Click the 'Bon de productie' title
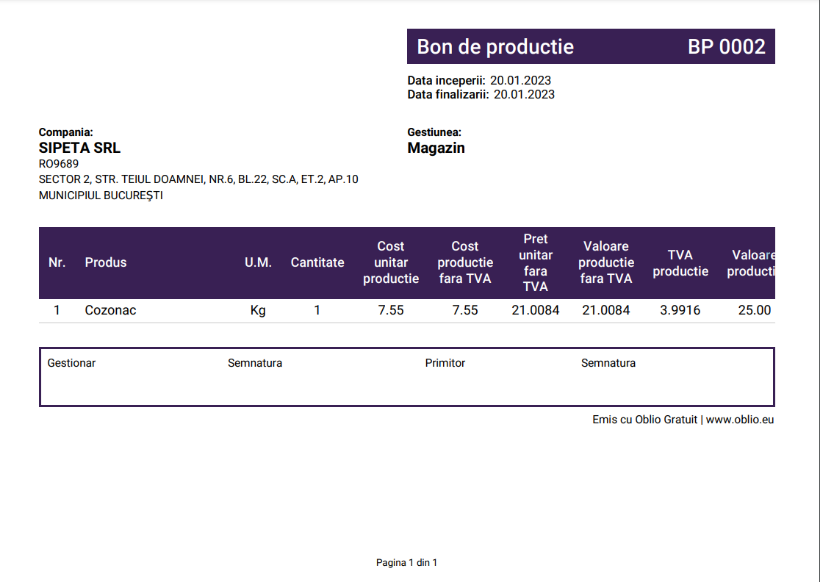 click(495, 47)
